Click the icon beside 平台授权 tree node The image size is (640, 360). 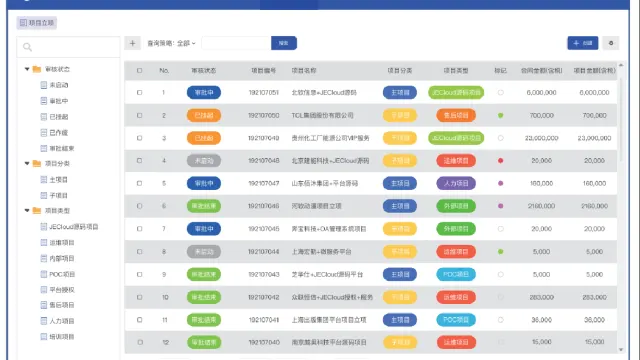tap(44, 290)
